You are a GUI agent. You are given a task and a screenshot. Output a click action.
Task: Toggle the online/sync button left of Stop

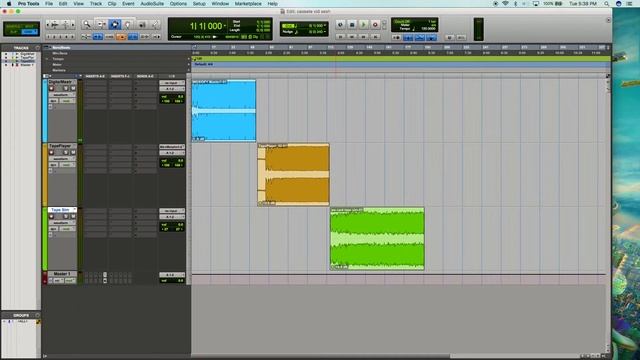(x=340, y=25)
